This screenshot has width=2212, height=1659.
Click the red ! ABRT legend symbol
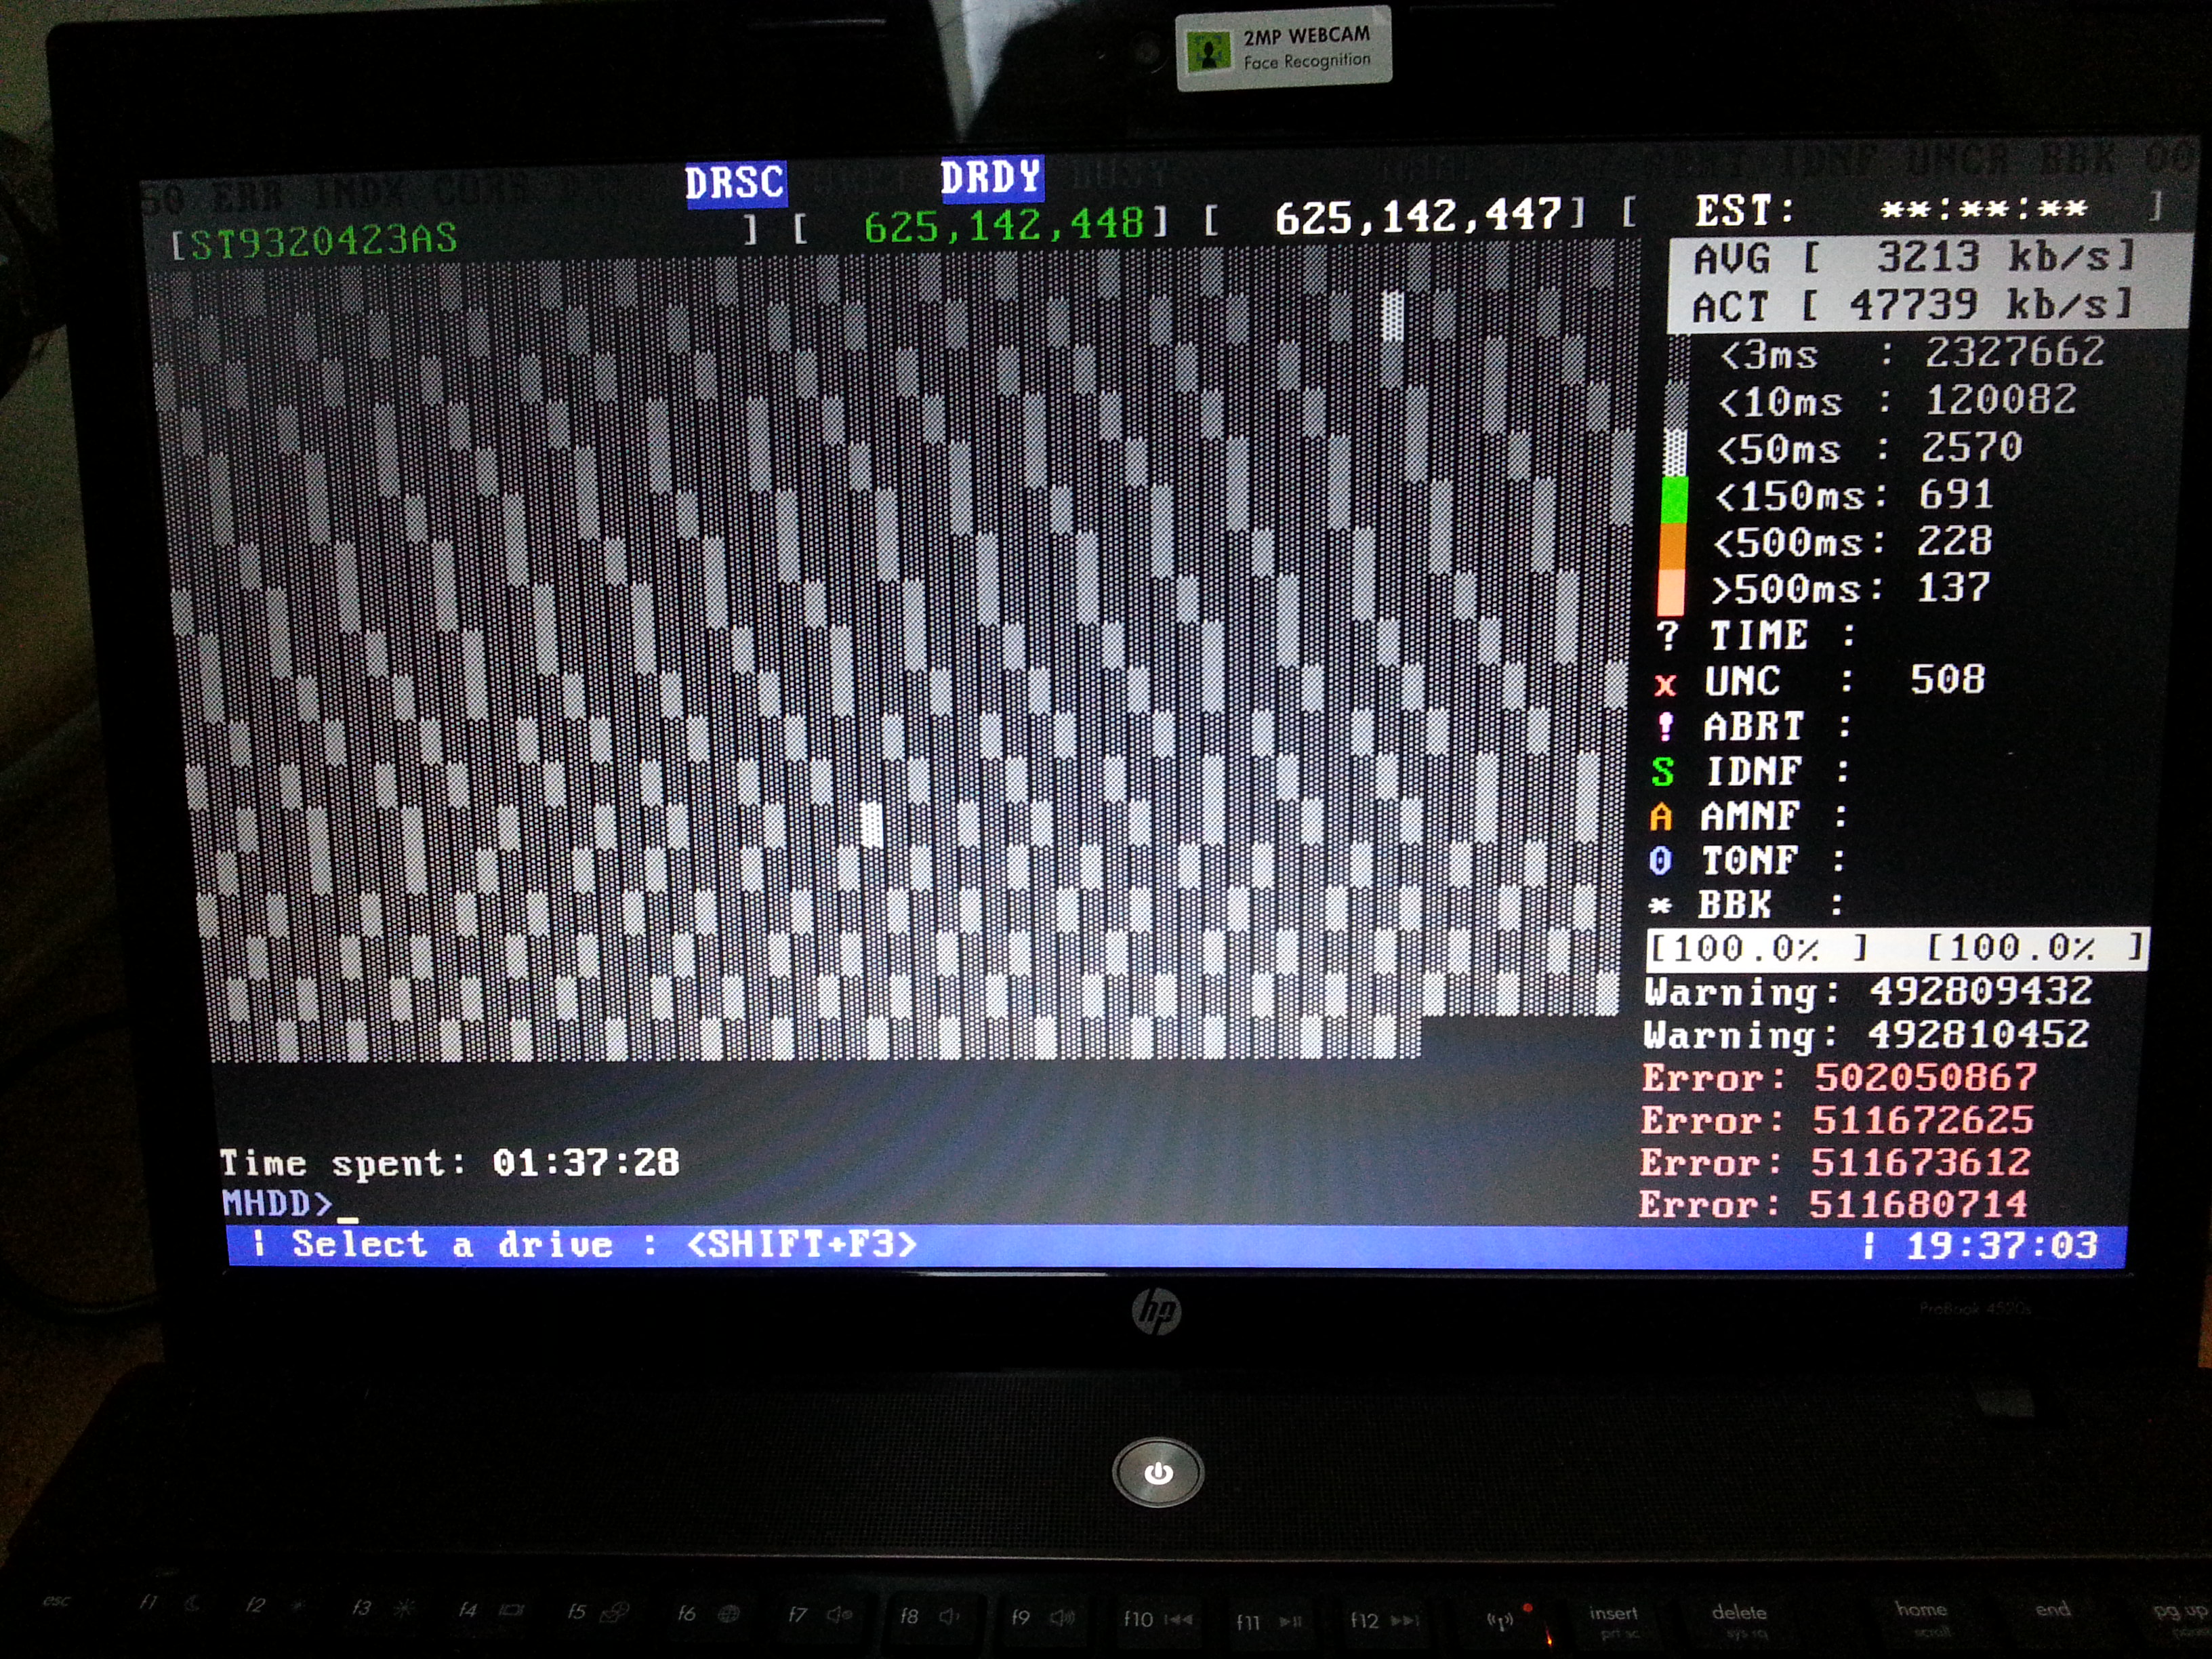(x=1665, y=727)
